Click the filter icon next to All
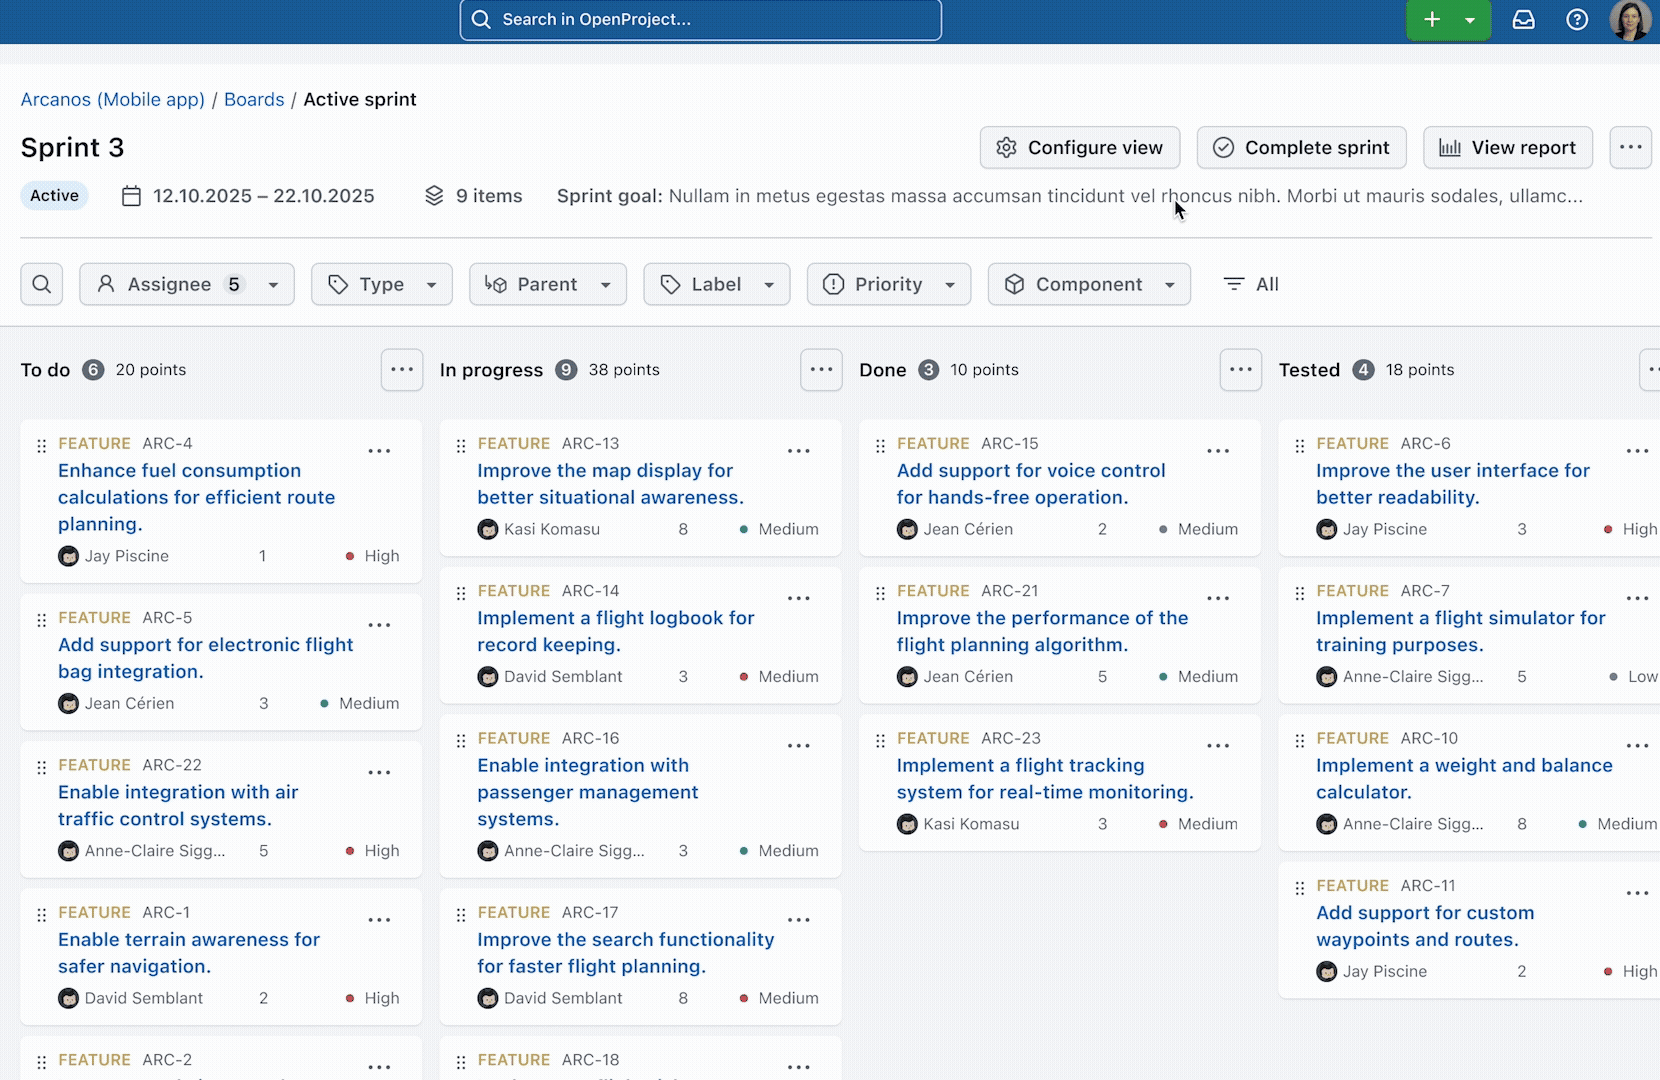The width and height of the screenshot is (1660, 1080). pyautogui.click(x=1233, y=284)
